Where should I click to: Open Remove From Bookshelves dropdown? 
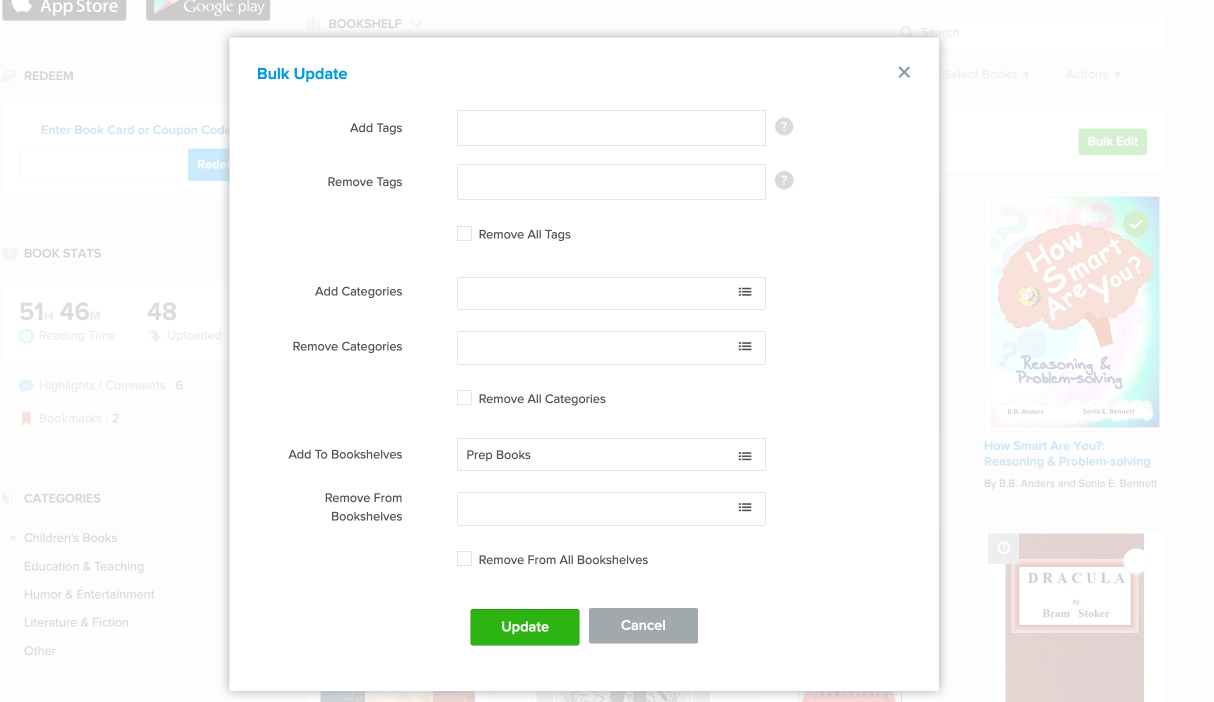[x=595, y=509]
